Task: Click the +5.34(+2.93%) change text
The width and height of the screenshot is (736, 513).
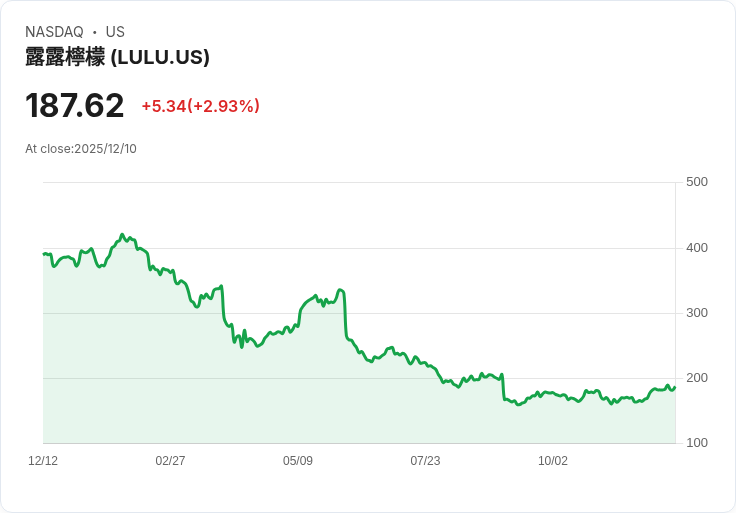Action: (x=201, y=106)
